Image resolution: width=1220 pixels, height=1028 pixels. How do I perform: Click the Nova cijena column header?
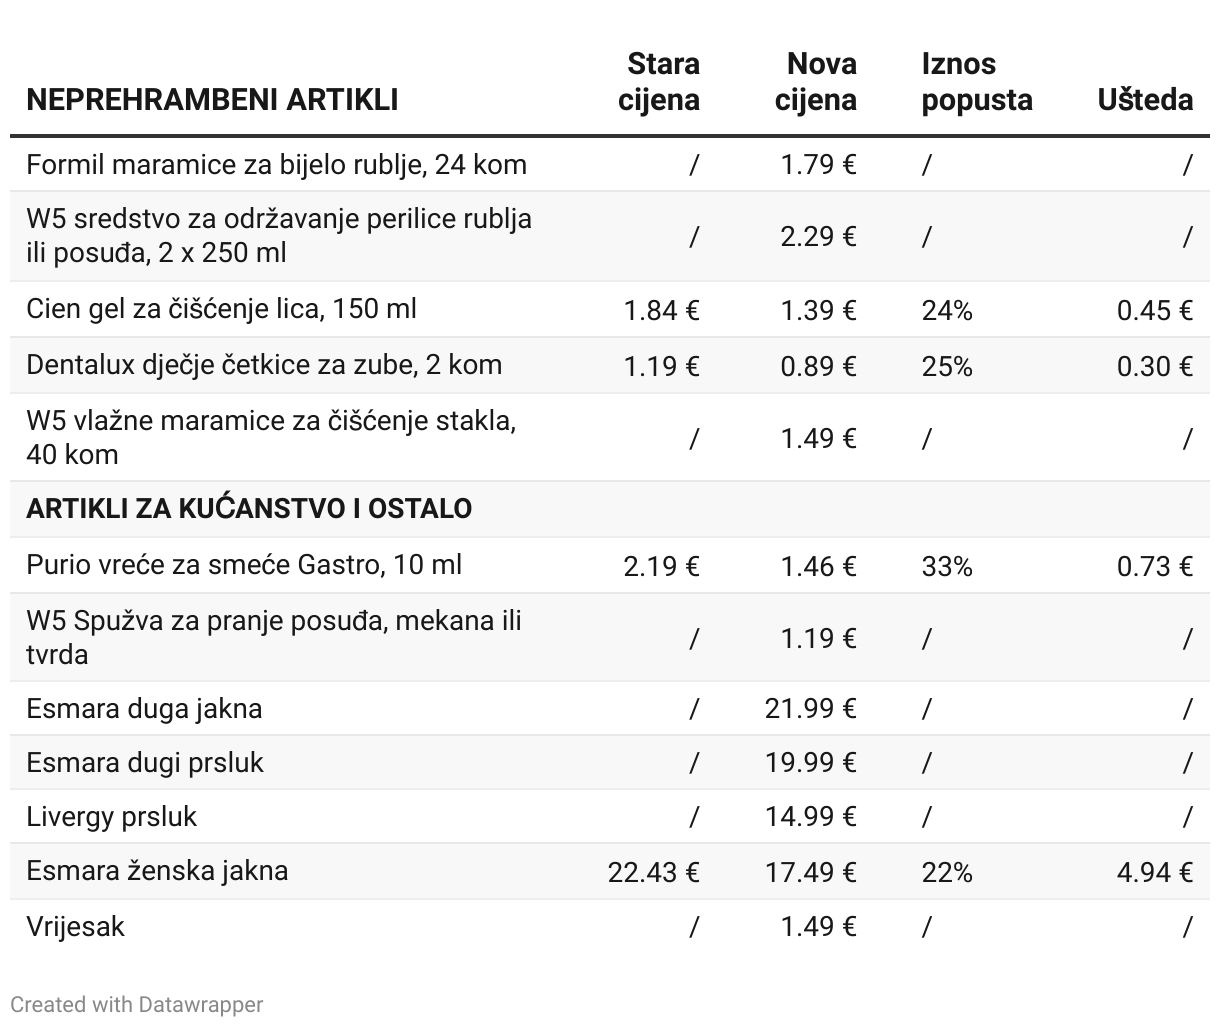point(816,82)
